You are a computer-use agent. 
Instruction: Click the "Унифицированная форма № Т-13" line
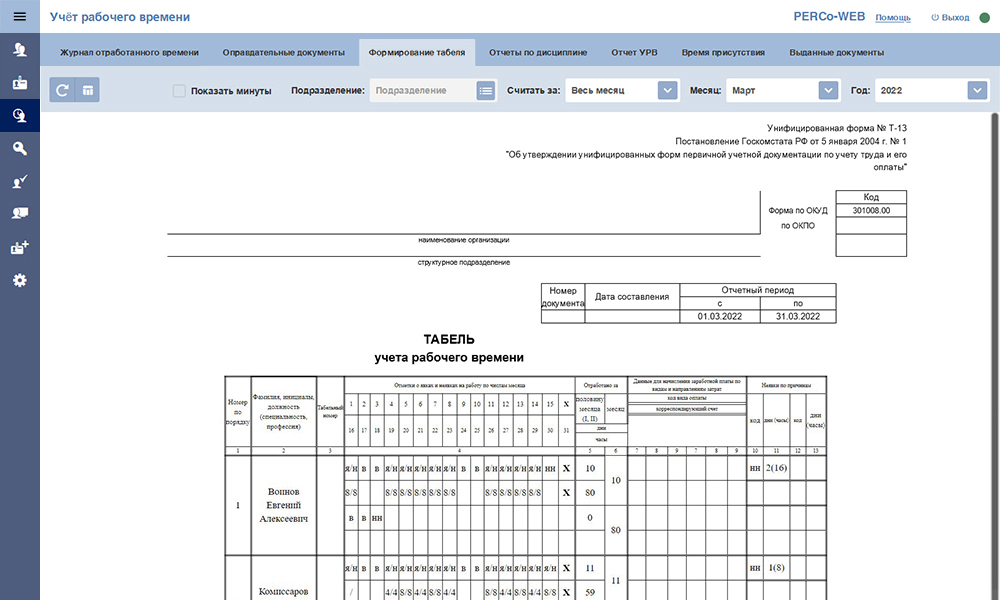click(x=837, y=128)
